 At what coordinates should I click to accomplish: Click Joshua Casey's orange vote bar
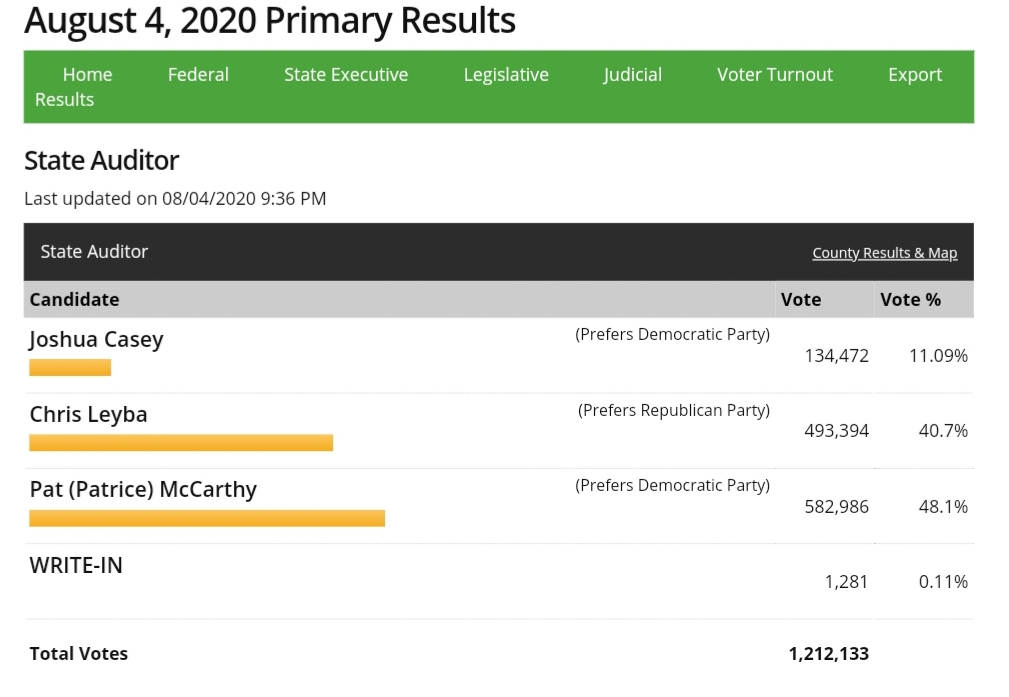(x=70, y=368)
